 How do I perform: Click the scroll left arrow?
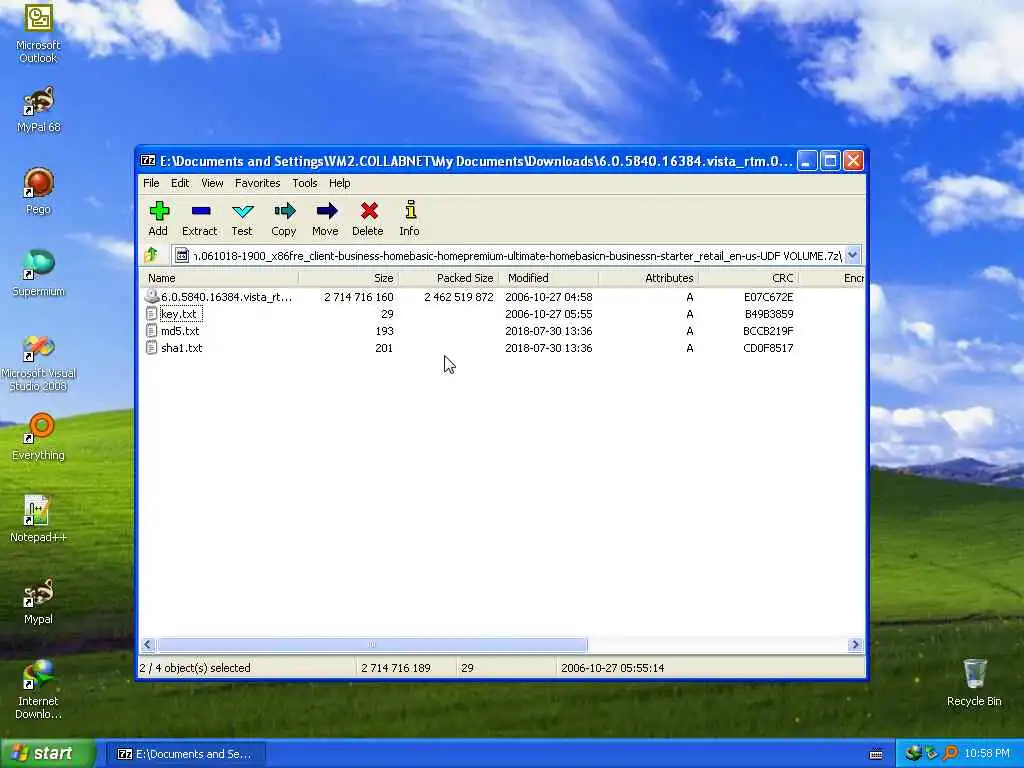coord(148,645)
